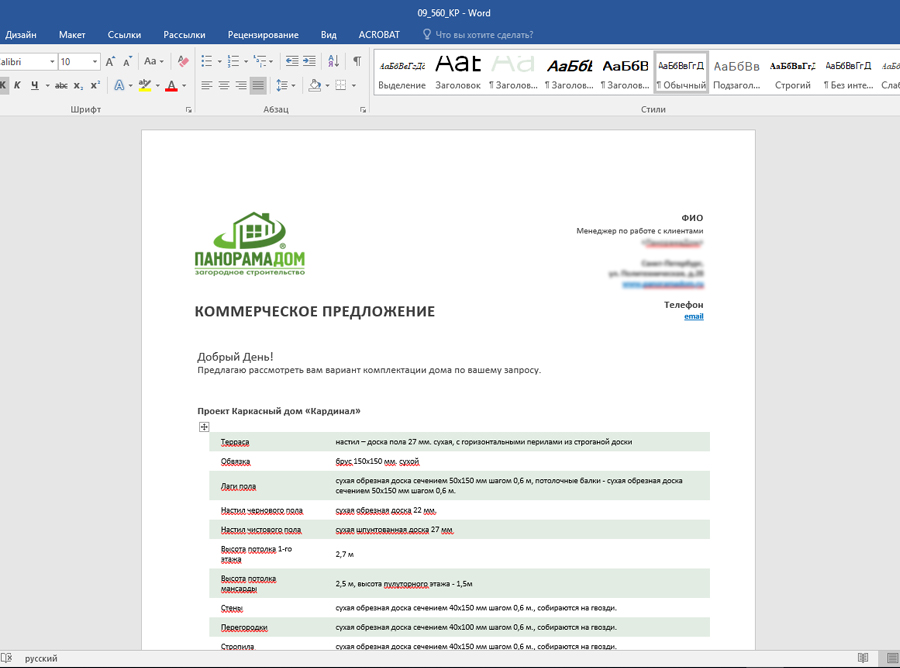Toggle justified alignment

coord(258,86)
